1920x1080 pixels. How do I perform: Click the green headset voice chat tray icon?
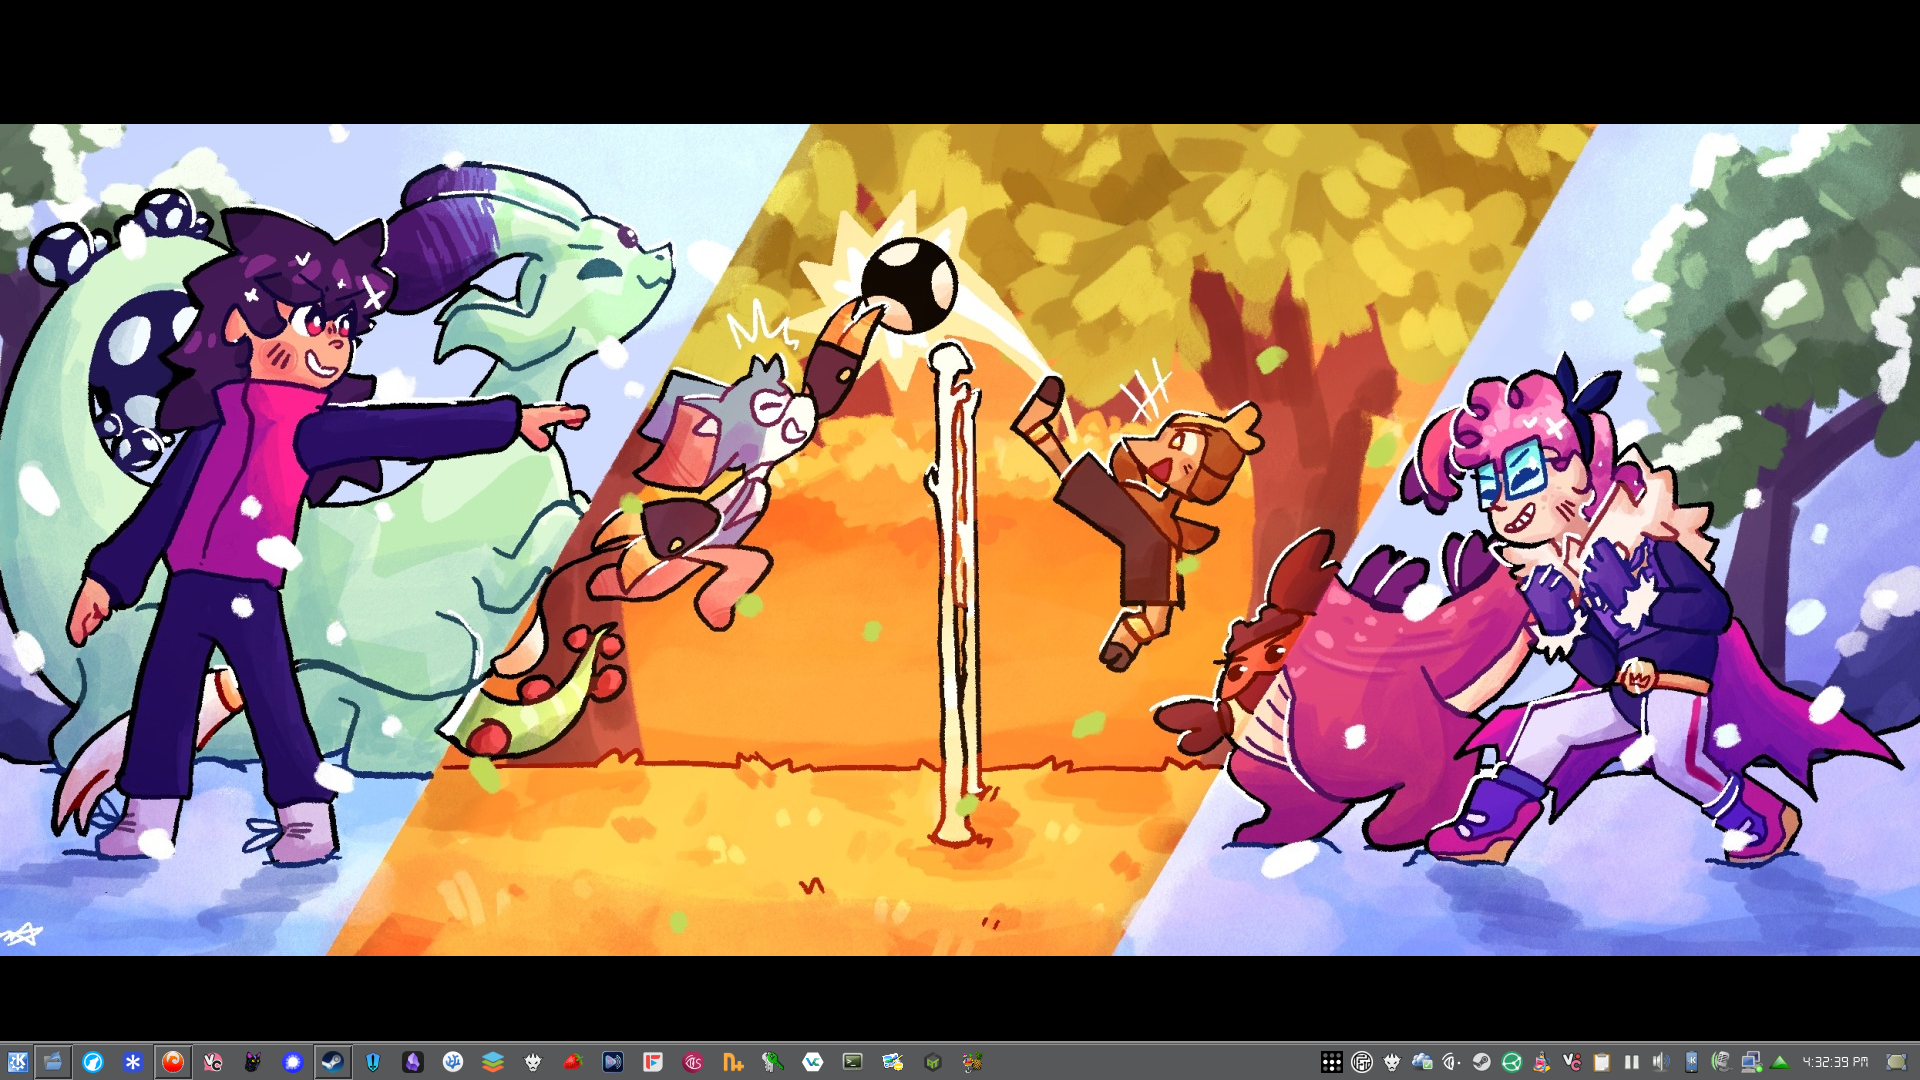(1721, 1062)
